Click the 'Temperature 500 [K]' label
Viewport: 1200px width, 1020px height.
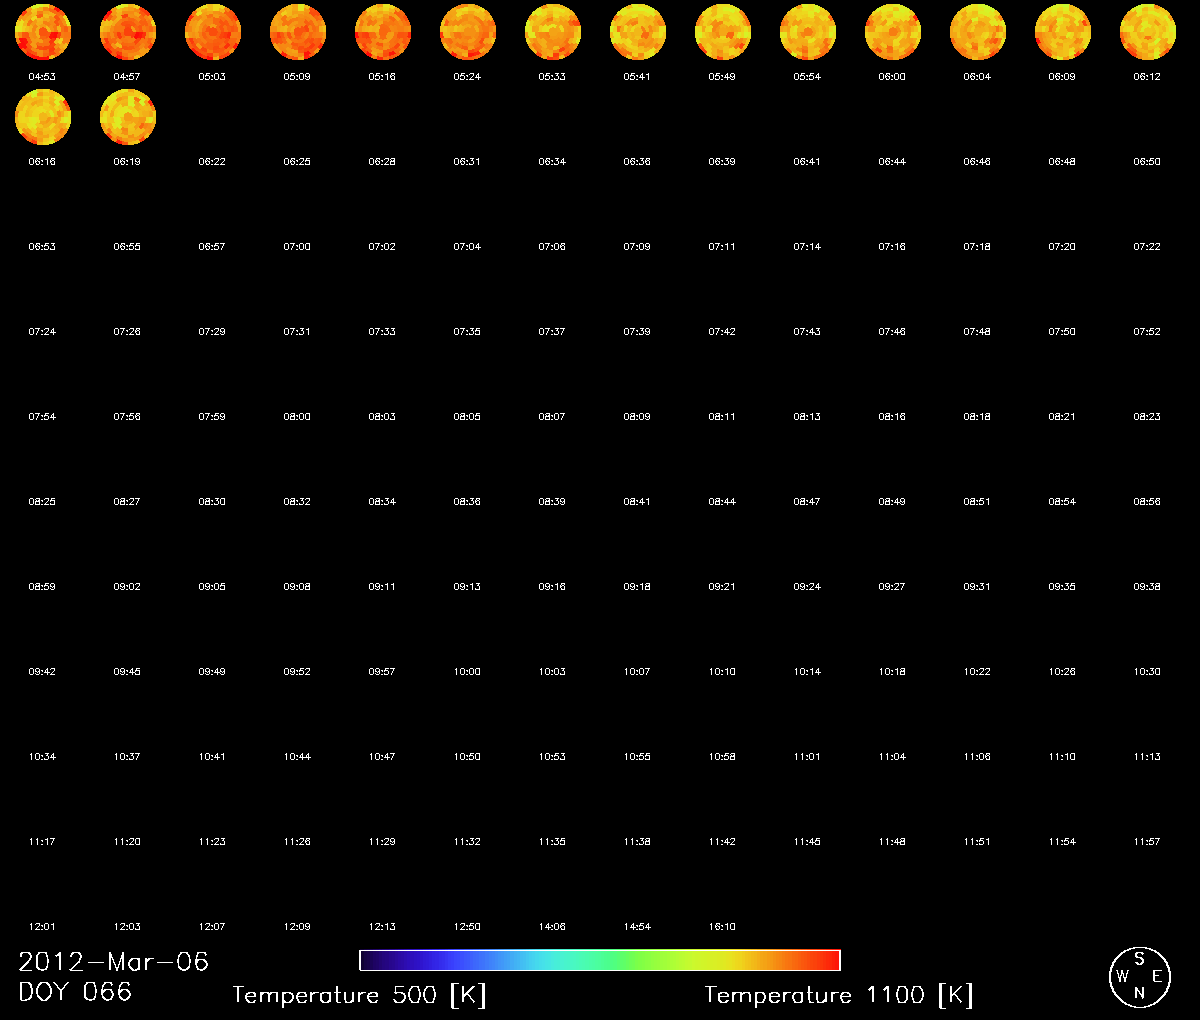click(359, 995)
